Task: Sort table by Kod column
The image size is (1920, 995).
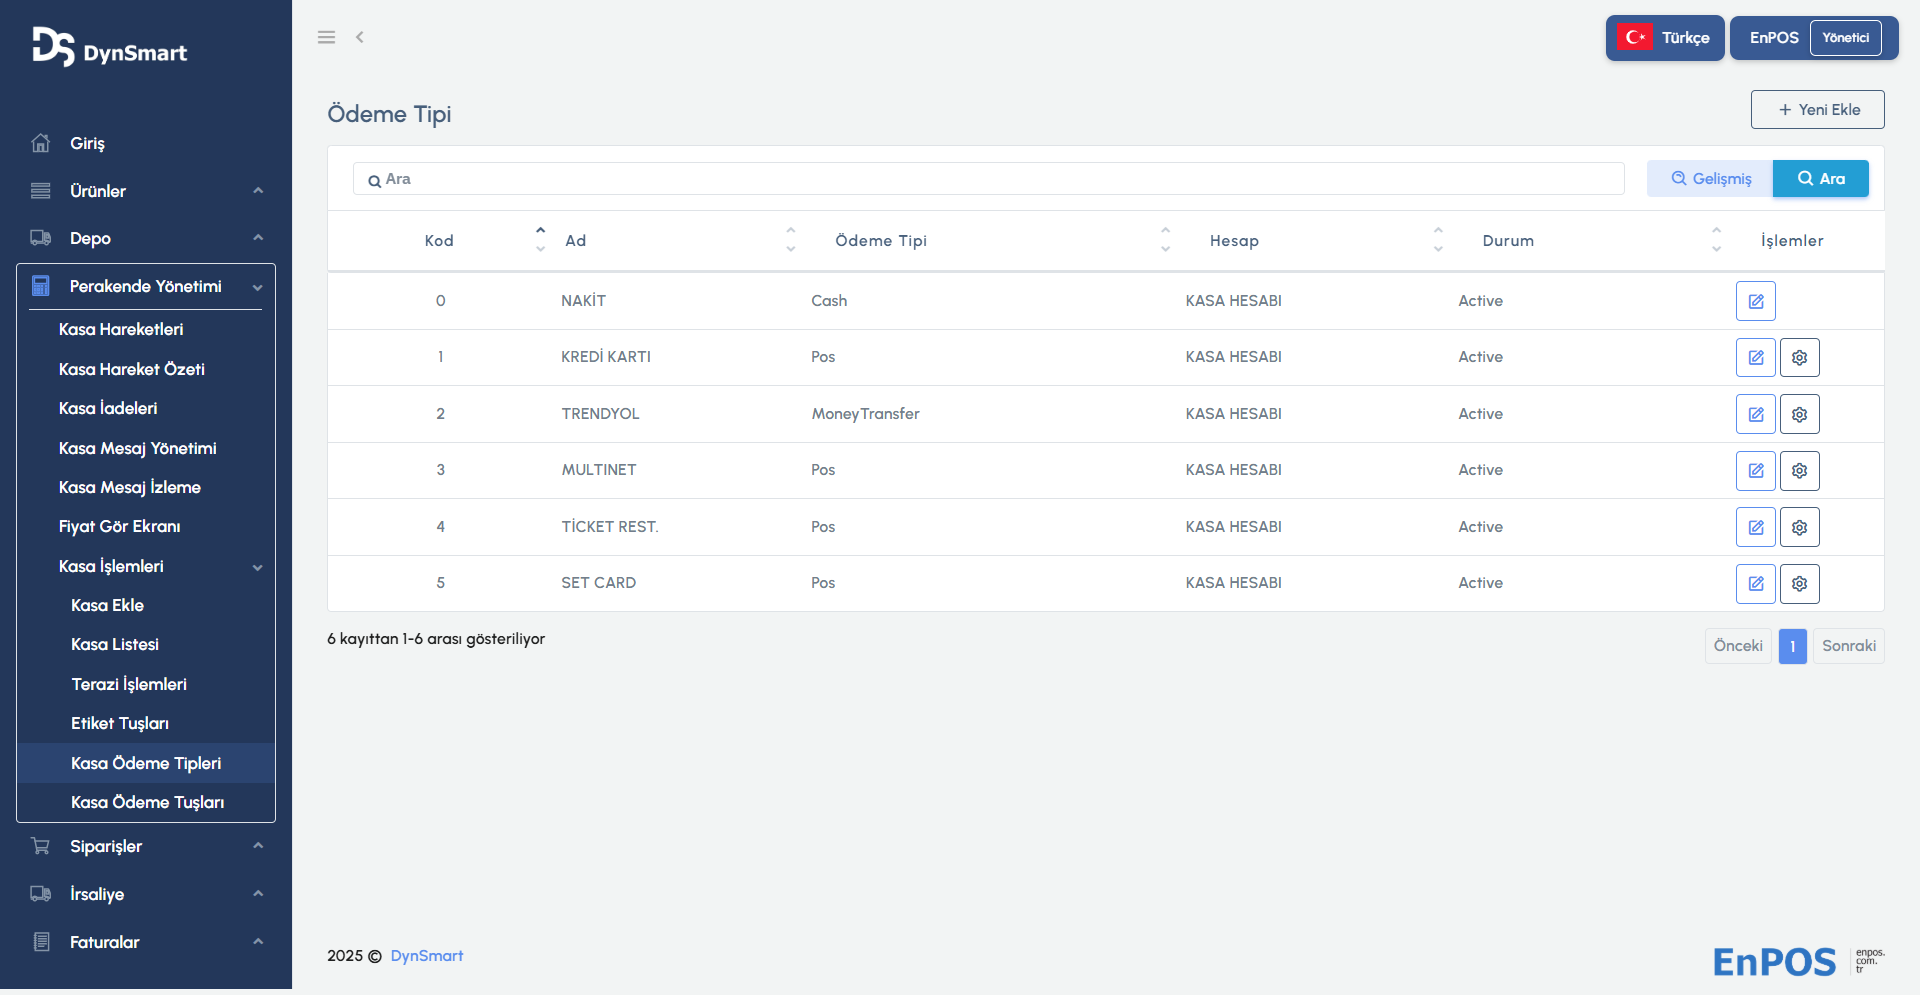Action: 439,241
